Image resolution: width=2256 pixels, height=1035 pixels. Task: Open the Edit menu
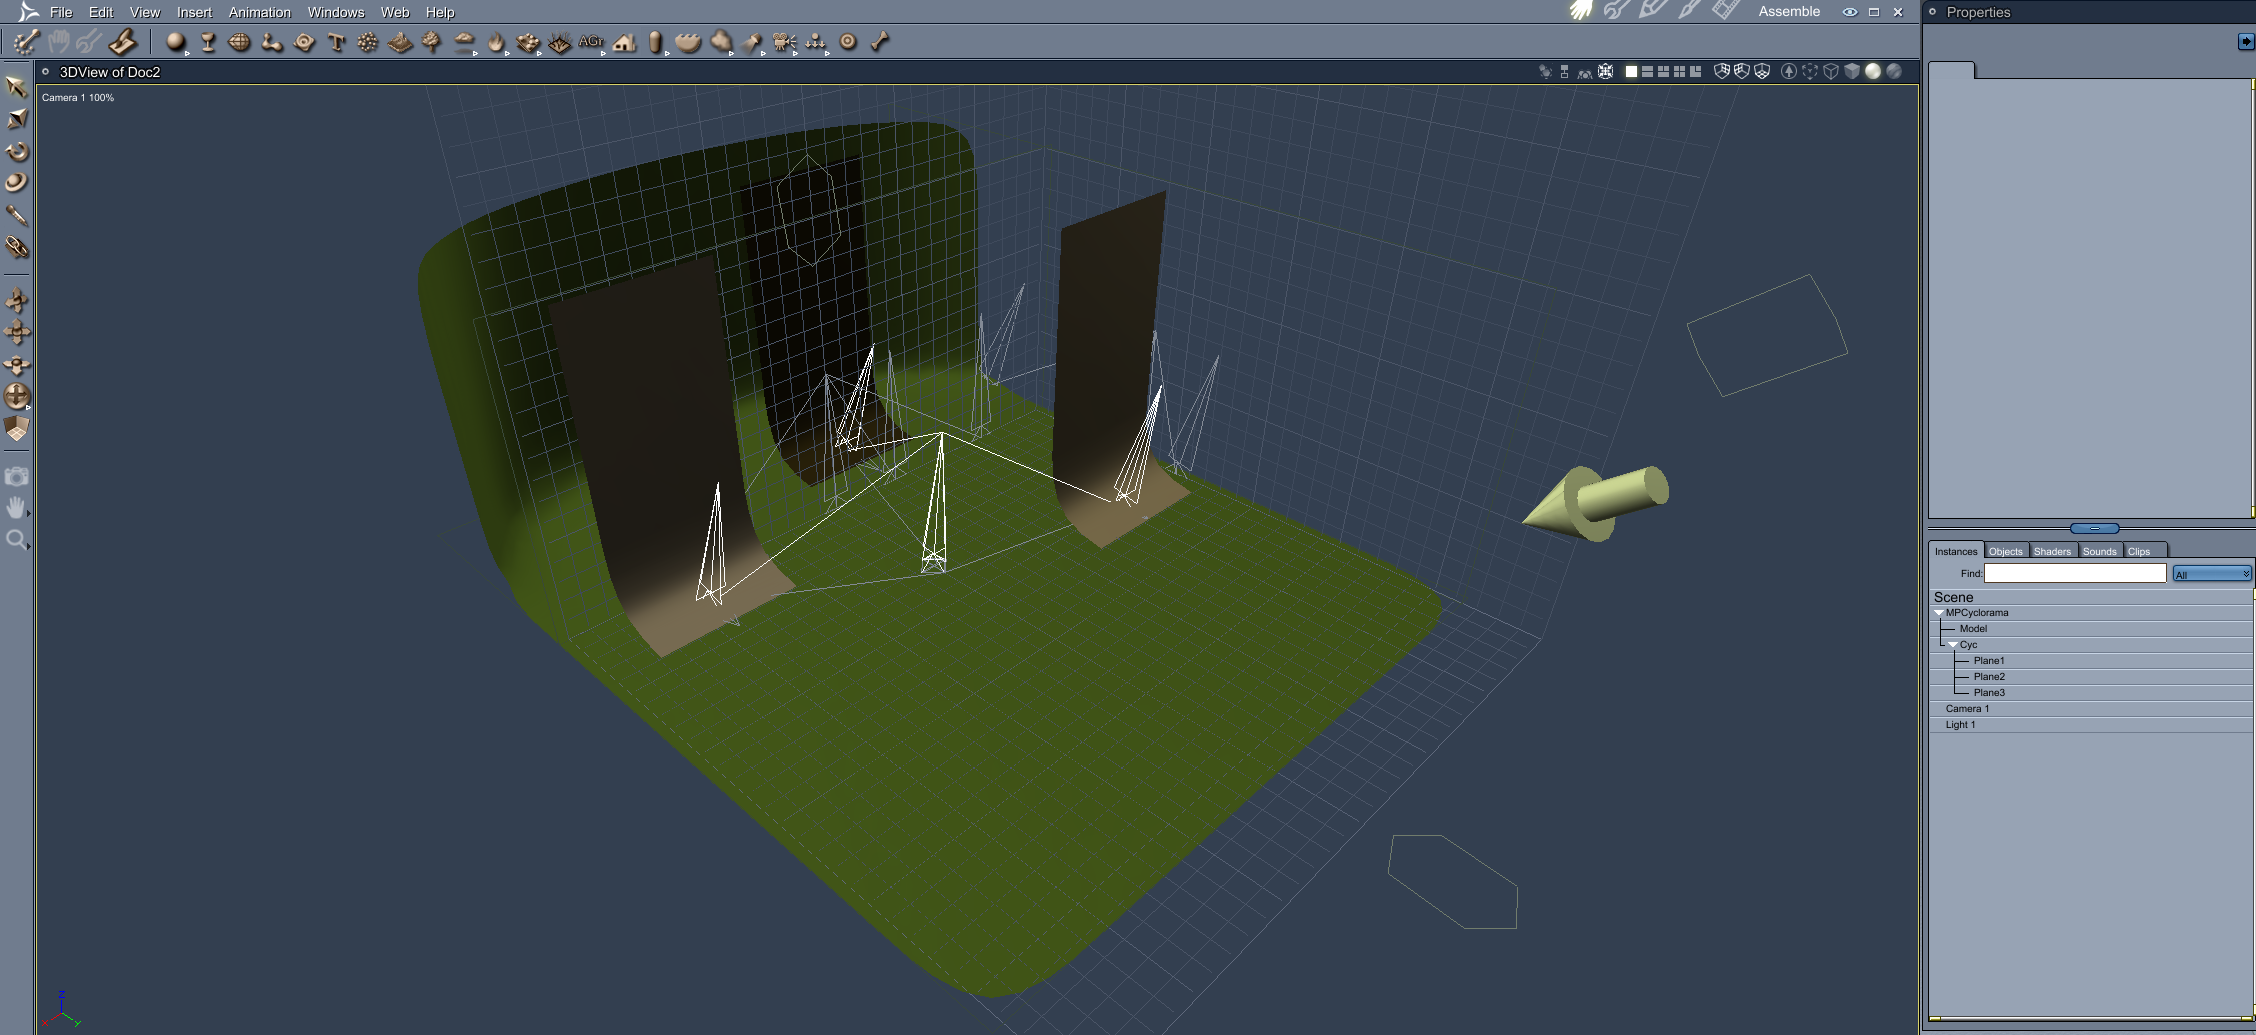[x=101, y=12]
